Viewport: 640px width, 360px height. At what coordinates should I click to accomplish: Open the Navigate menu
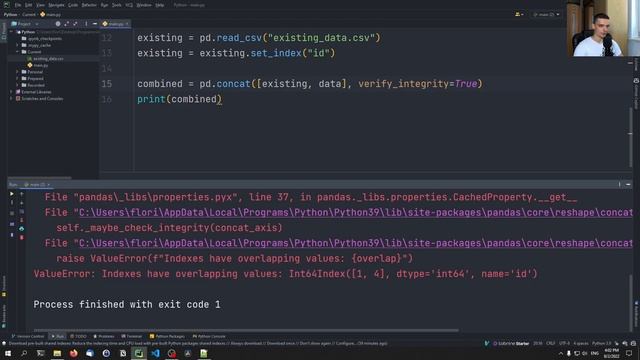56,5
